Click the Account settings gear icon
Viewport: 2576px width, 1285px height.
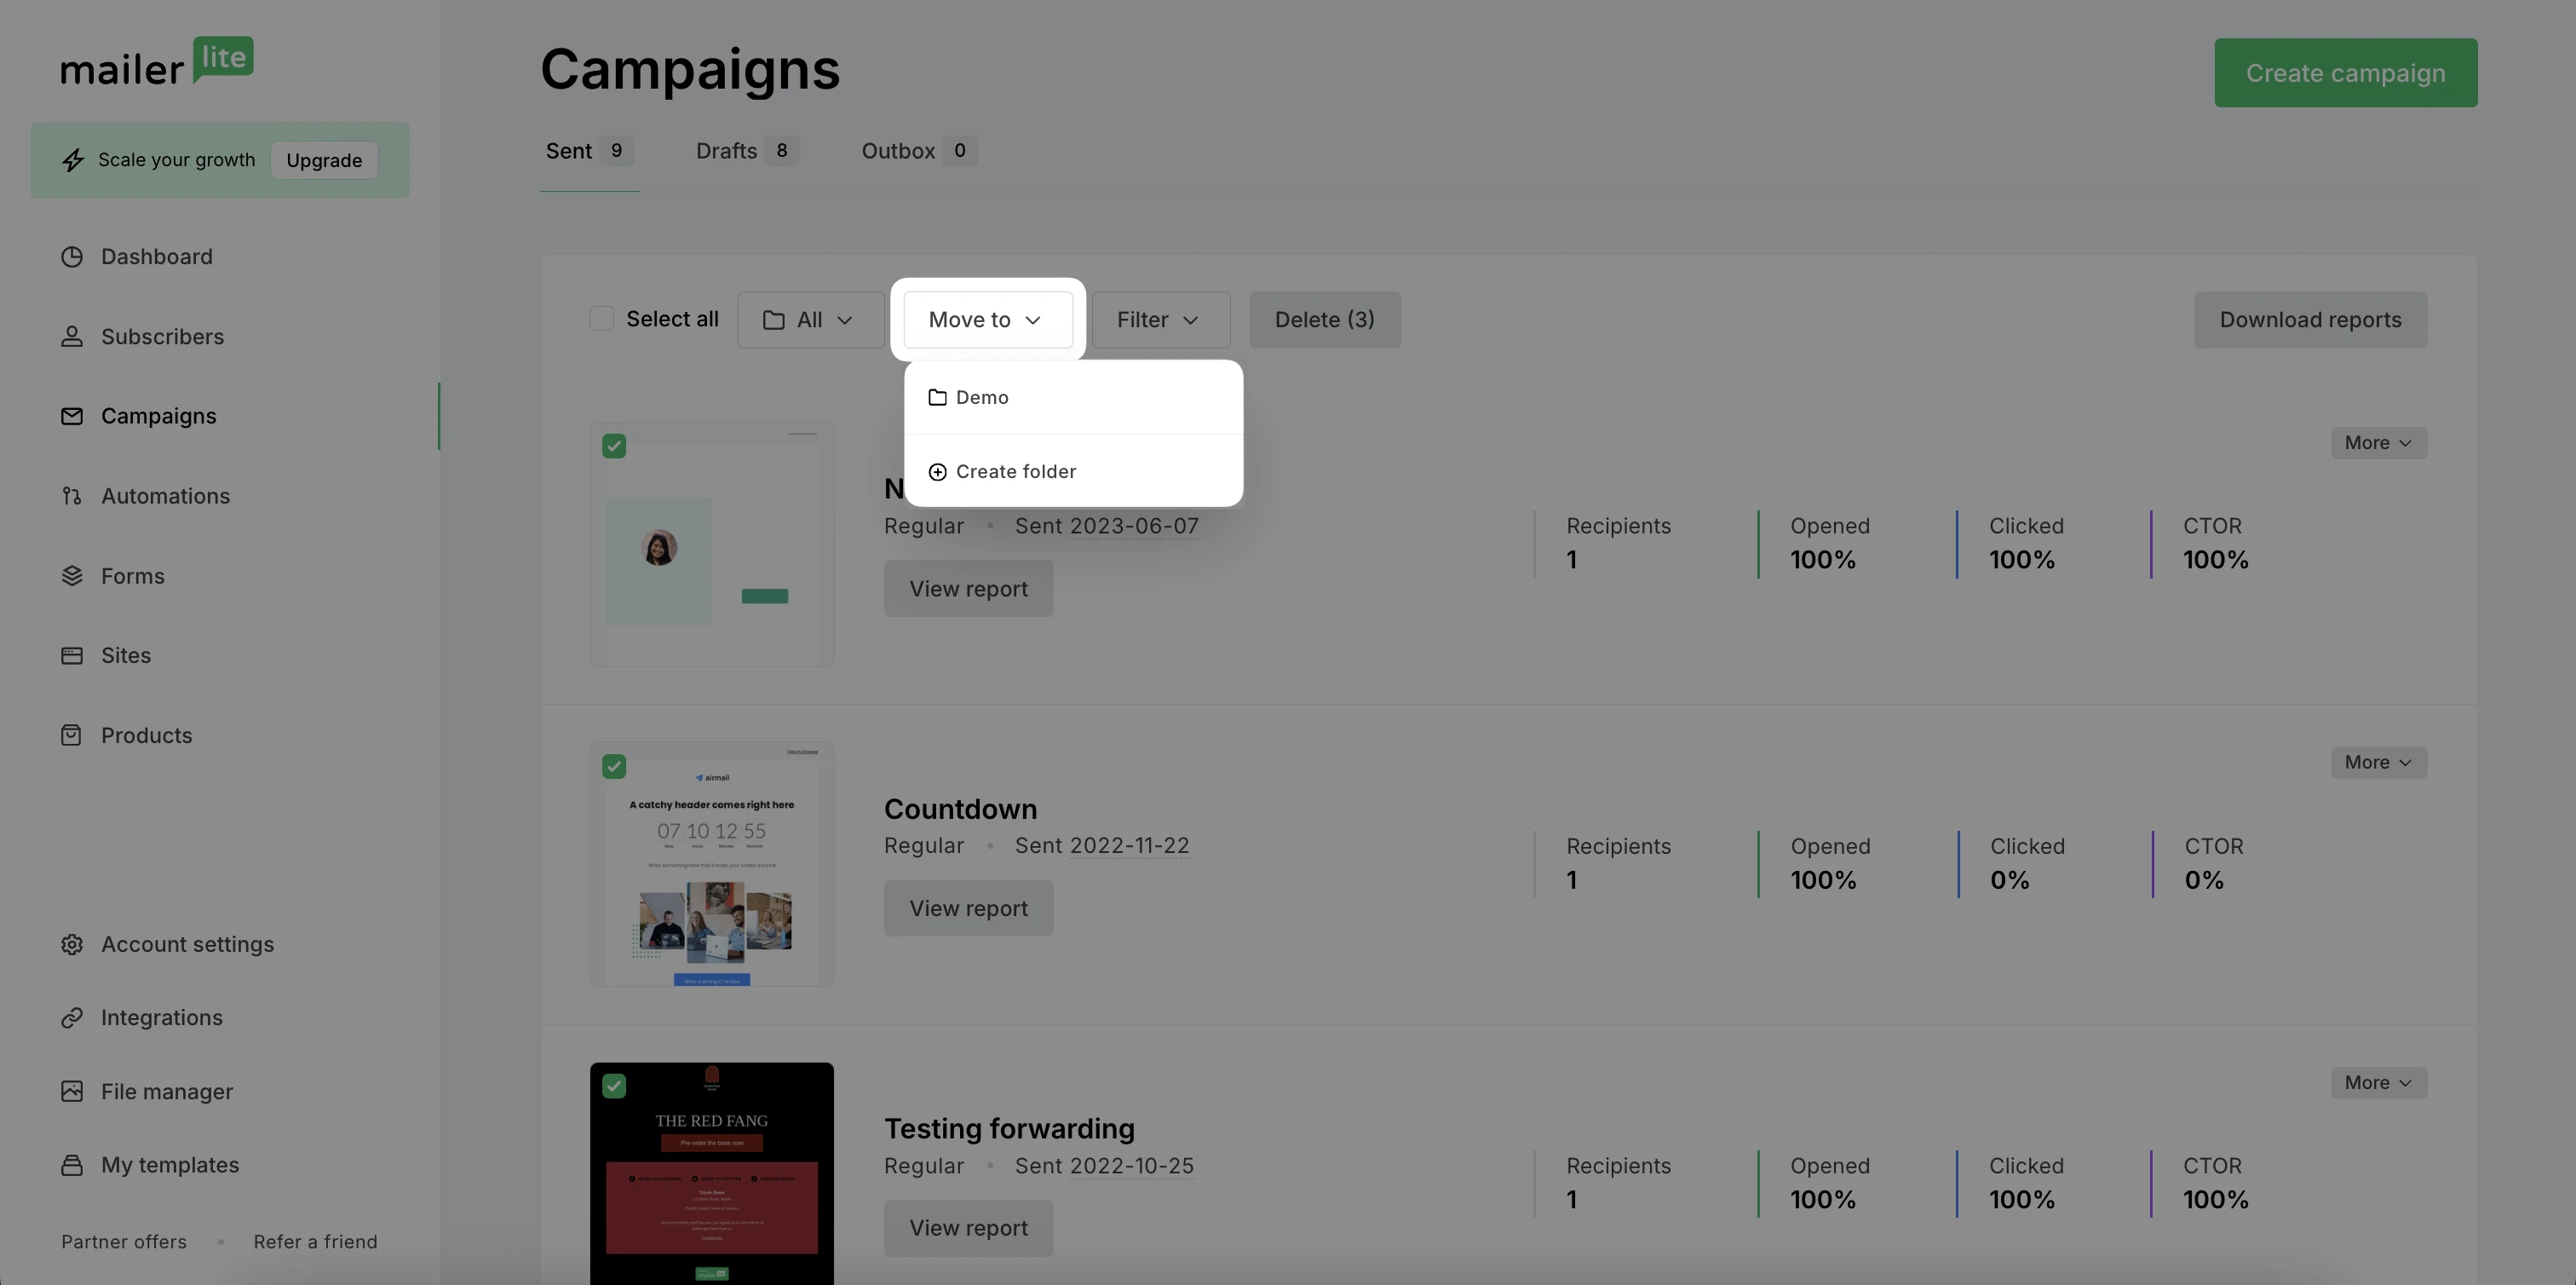tap(71, 944)
